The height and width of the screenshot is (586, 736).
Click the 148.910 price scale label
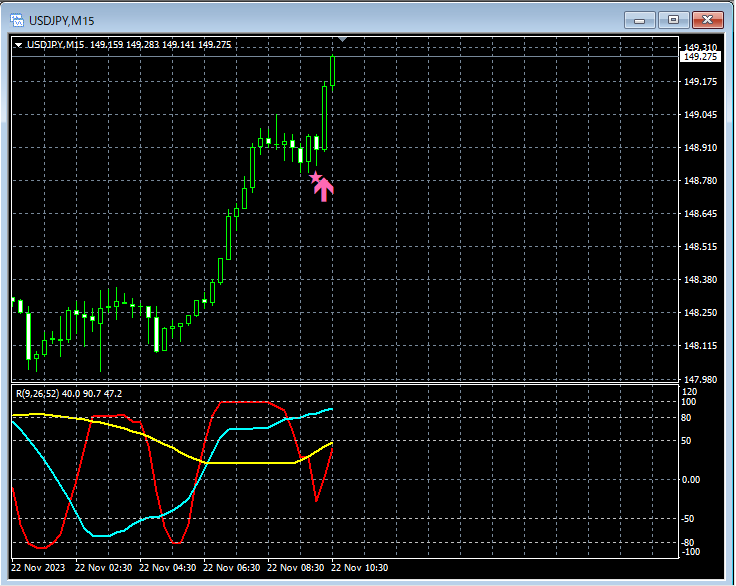700,147
